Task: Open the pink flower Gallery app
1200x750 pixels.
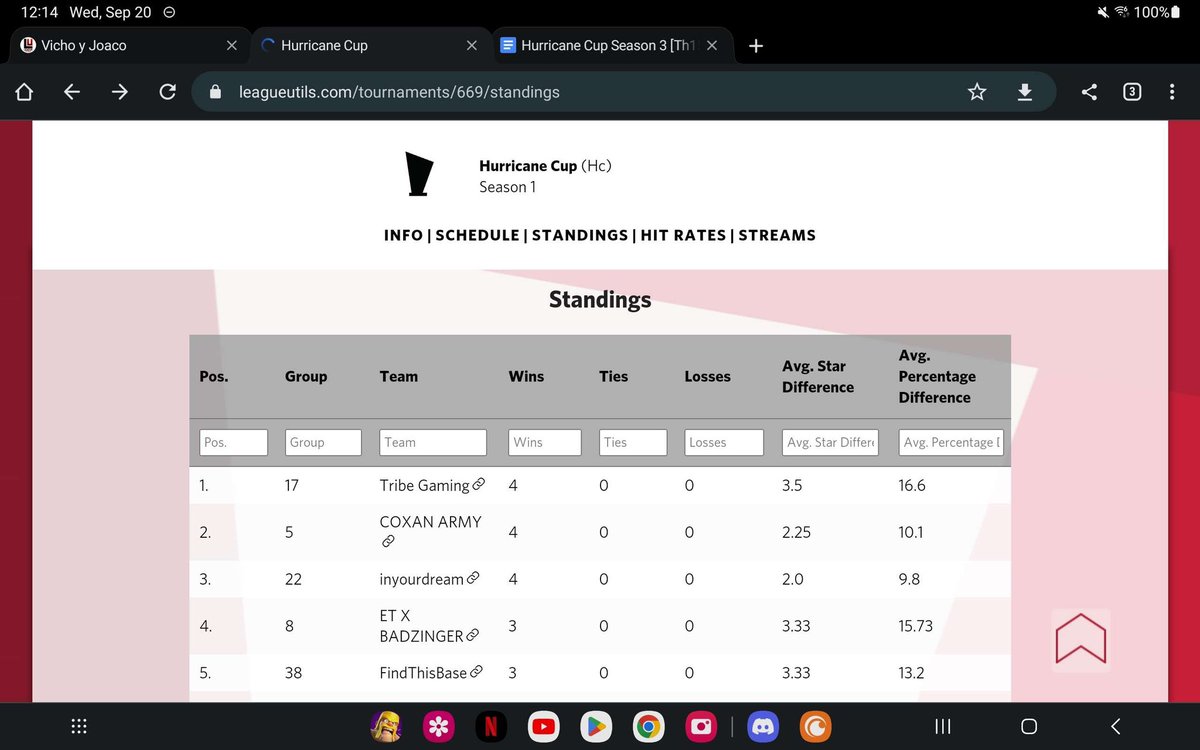Action: (437, 727)
